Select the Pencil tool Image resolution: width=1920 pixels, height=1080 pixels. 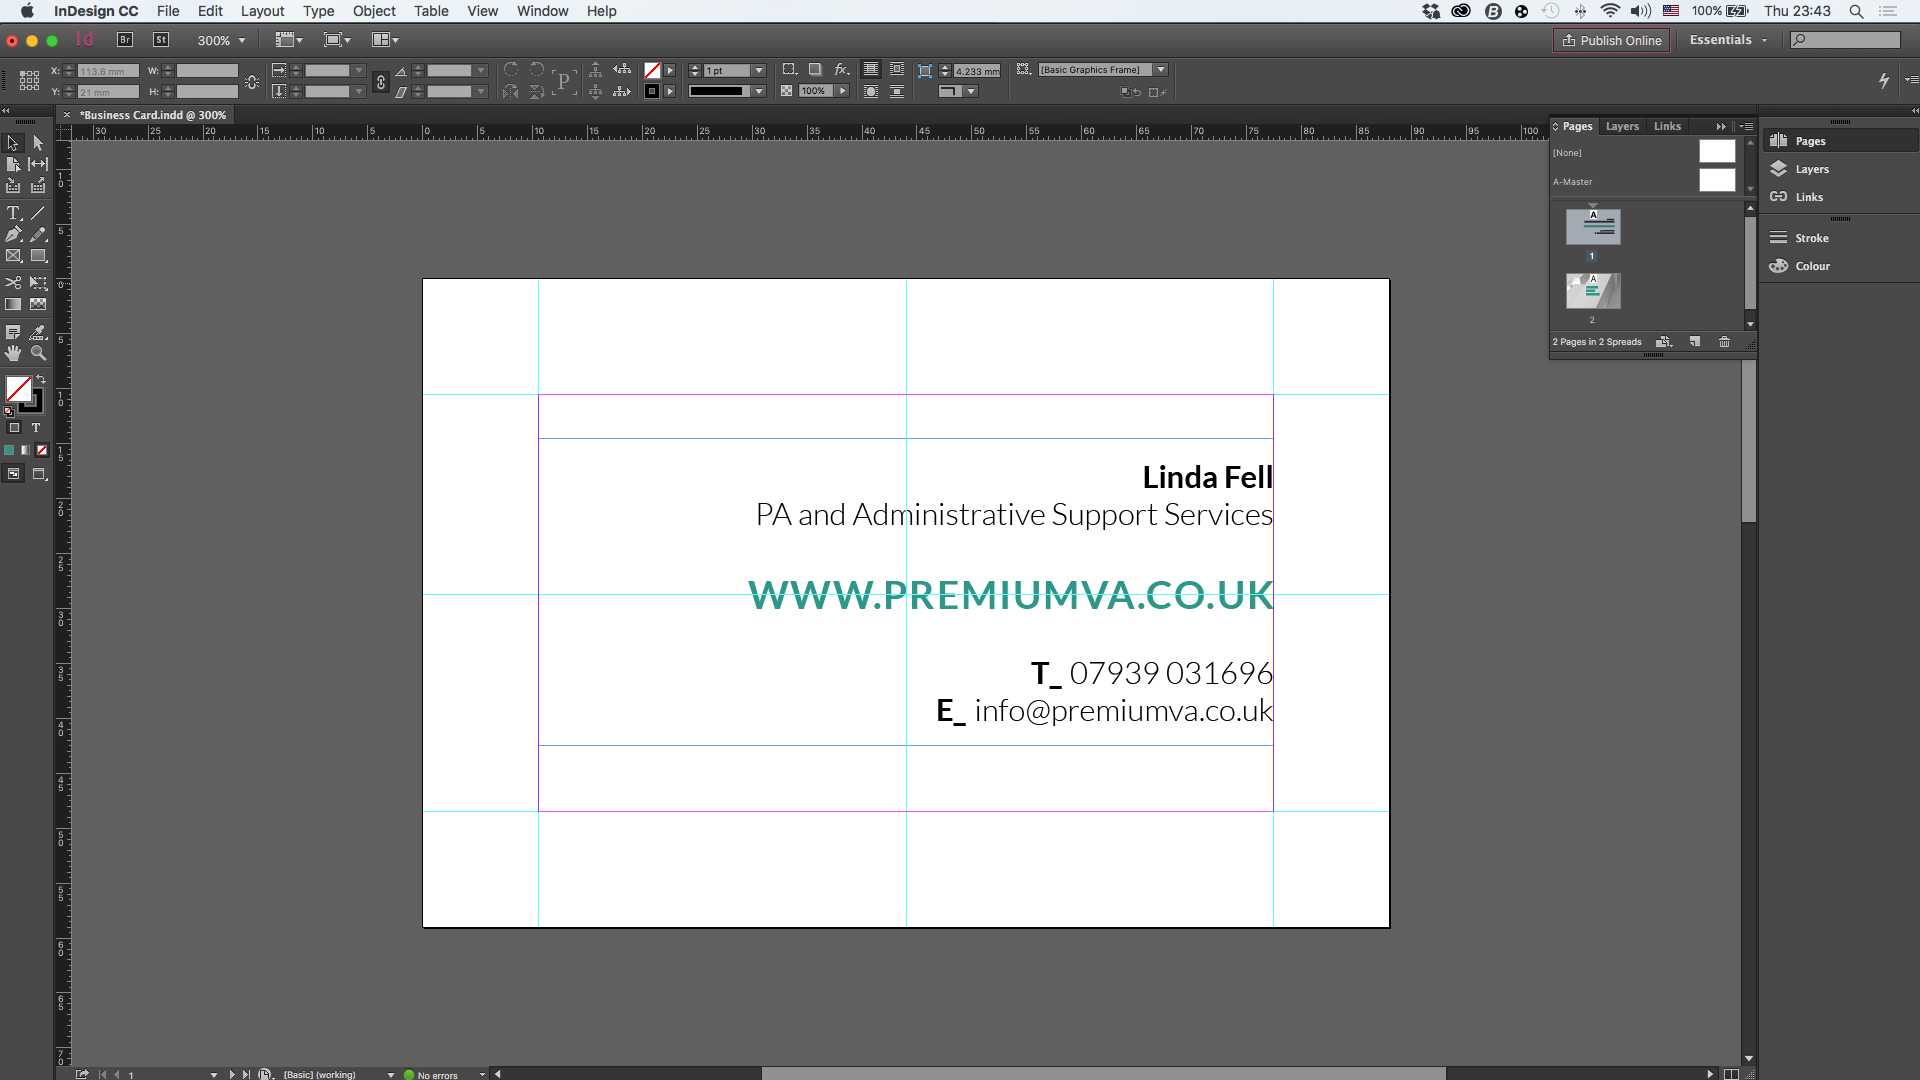(x=38, y=234)
